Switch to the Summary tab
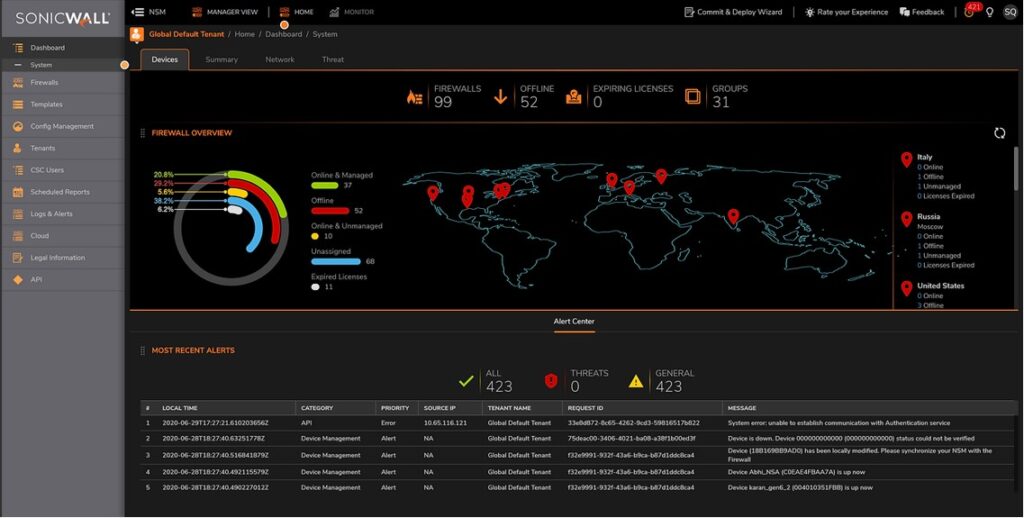 [221, 59]
